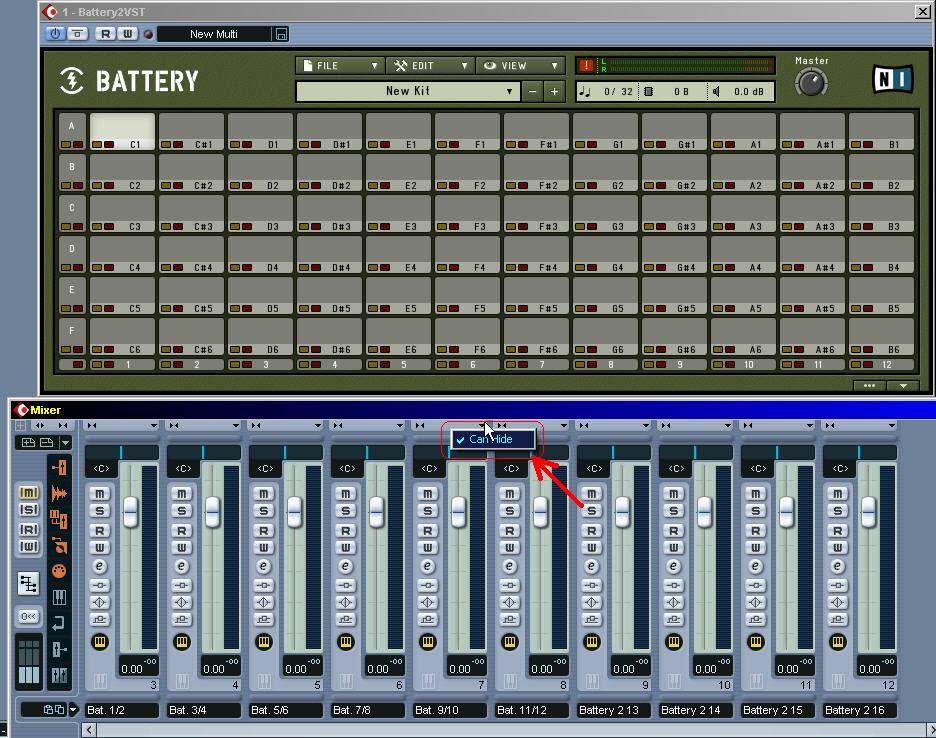
Task: Toggle global Mute in the Mixer common panel
Action: point(29,492)
